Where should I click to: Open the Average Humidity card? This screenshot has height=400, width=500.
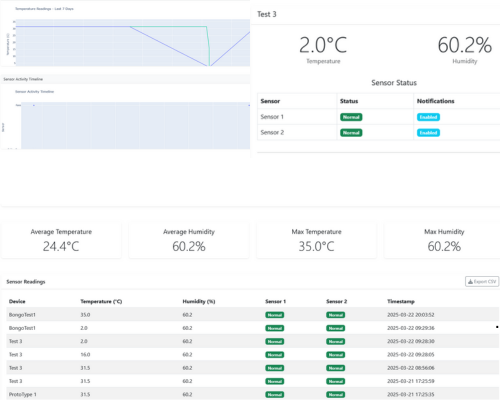click(189, 240)
